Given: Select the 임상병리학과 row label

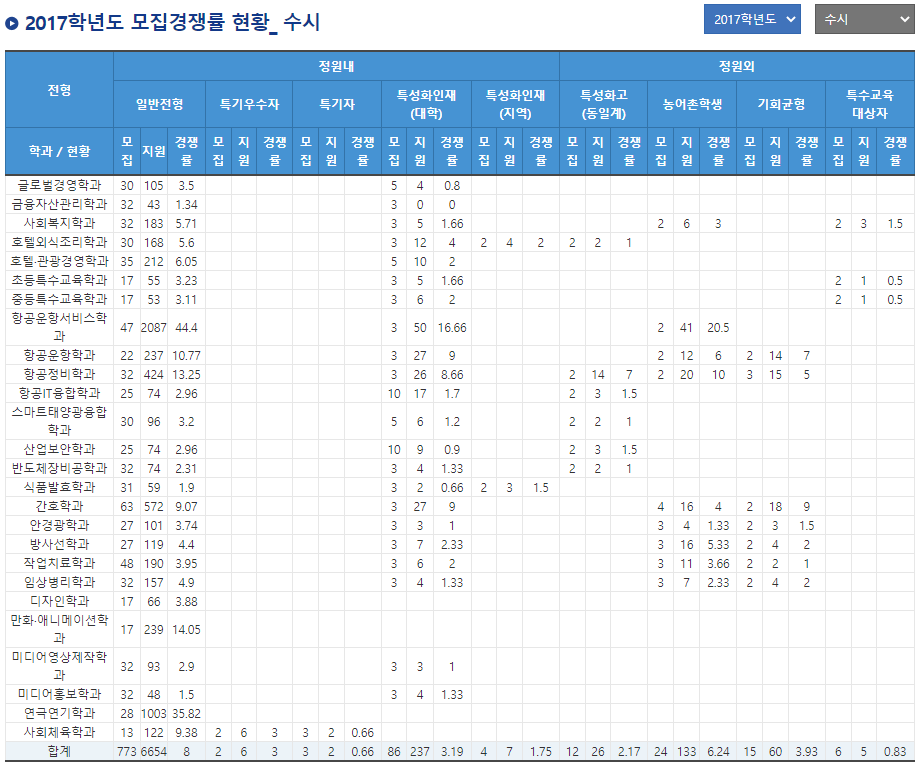Looking at the screenshot, I should tap(59, 582).
